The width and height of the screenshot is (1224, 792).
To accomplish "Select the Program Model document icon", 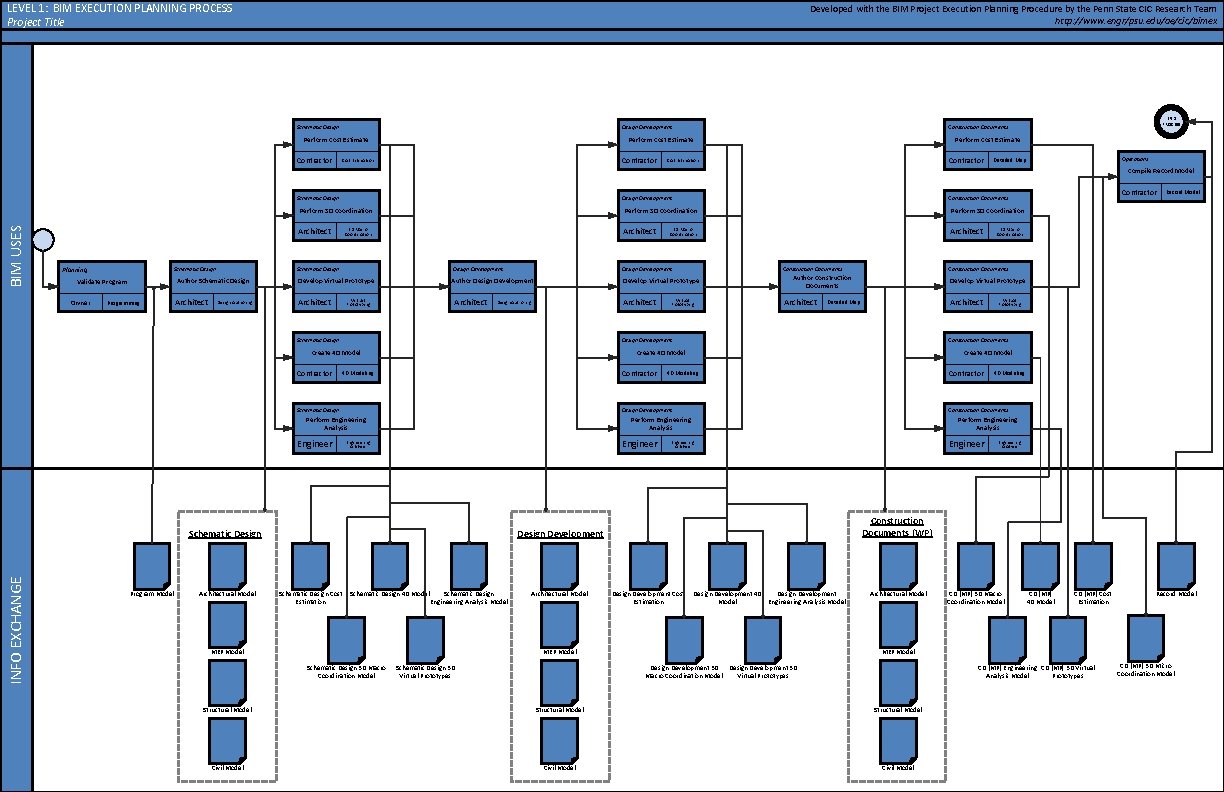I will pyautogui.click(x=150, y=565).
